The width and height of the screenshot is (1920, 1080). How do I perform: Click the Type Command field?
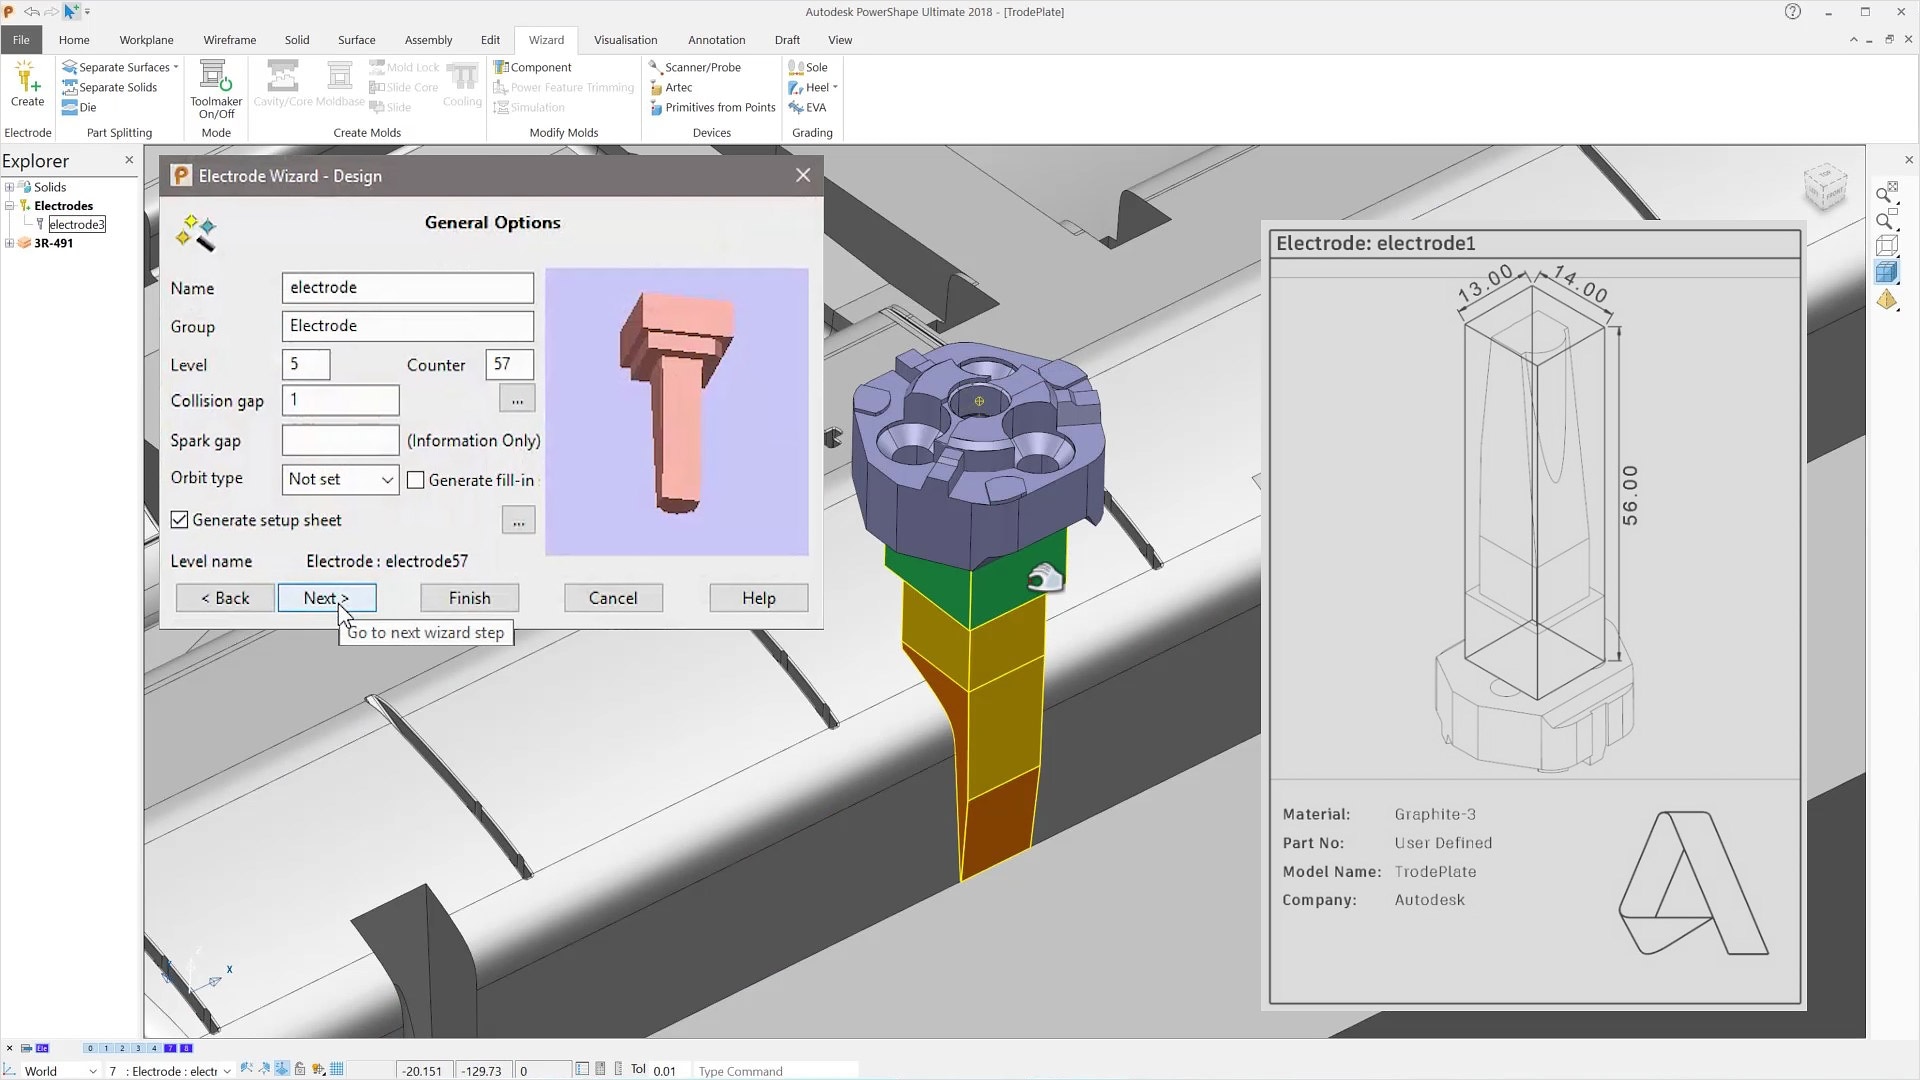click(x=775, y=1070)
